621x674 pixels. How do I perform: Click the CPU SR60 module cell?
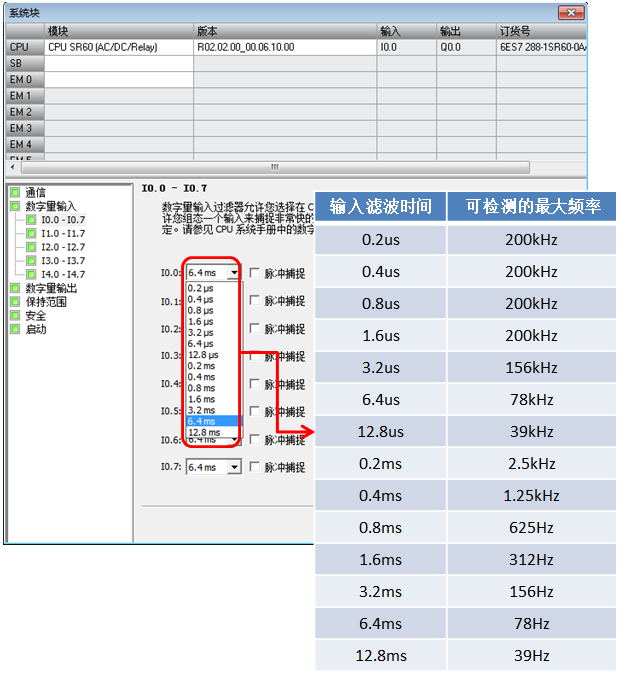coord(119,47)
